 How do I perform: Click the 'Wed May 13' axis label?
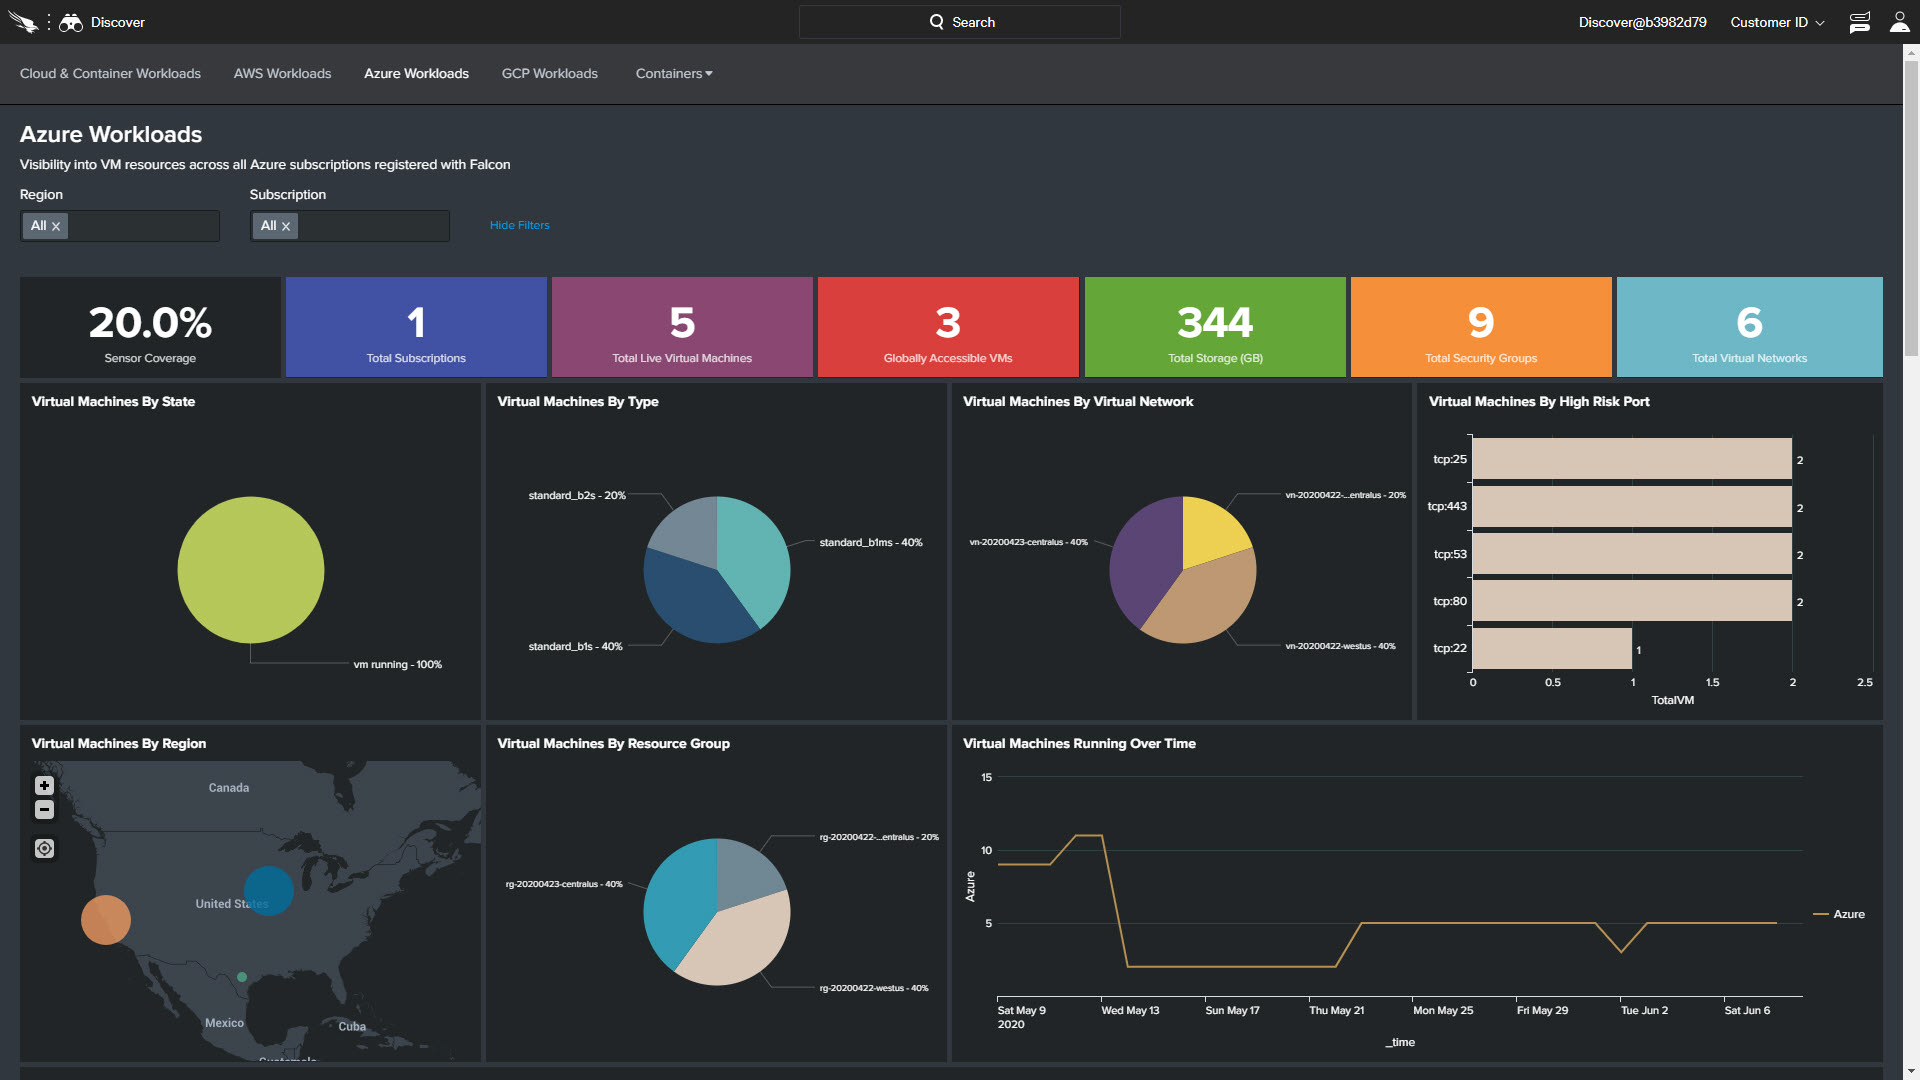[1130, 1010]
